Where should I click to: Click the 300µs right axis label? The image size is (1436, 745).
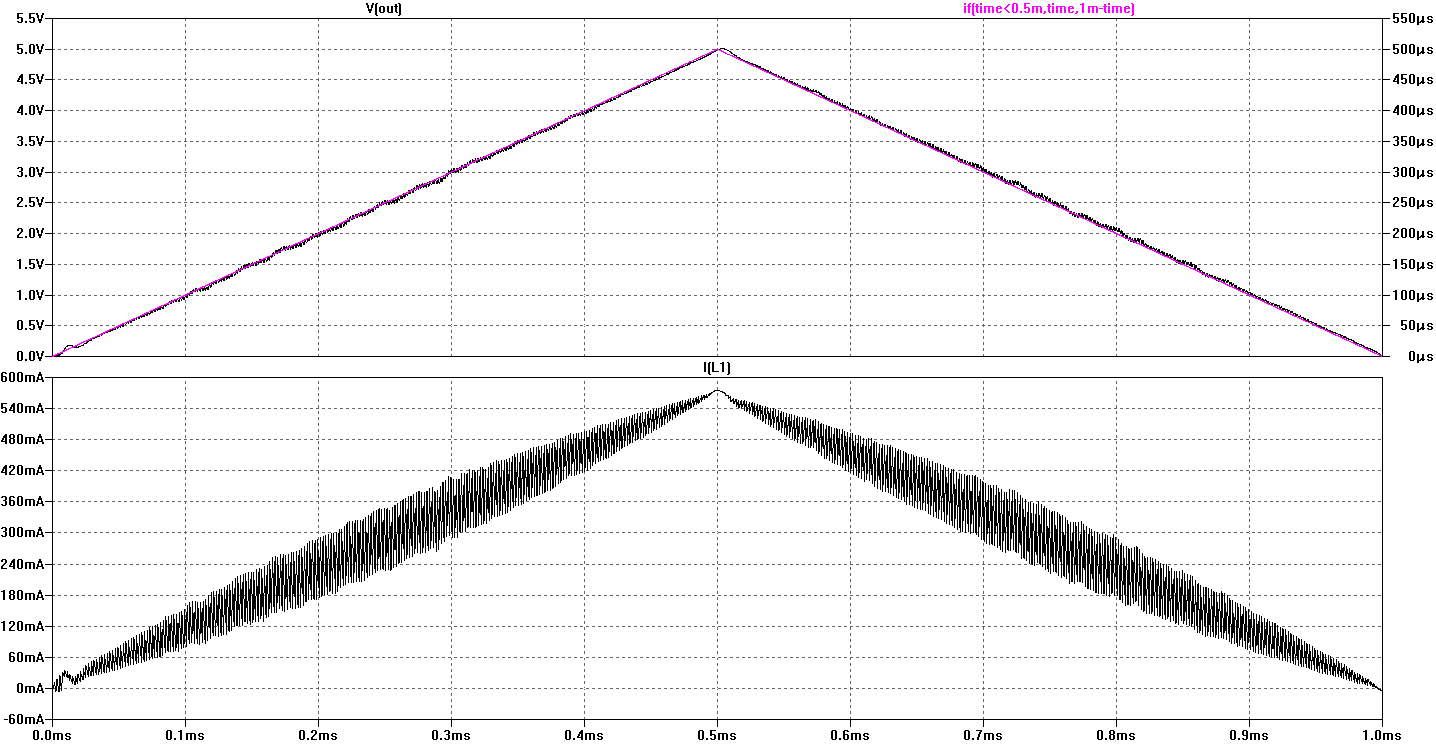pyautogui.click(x=1412, y=172)
